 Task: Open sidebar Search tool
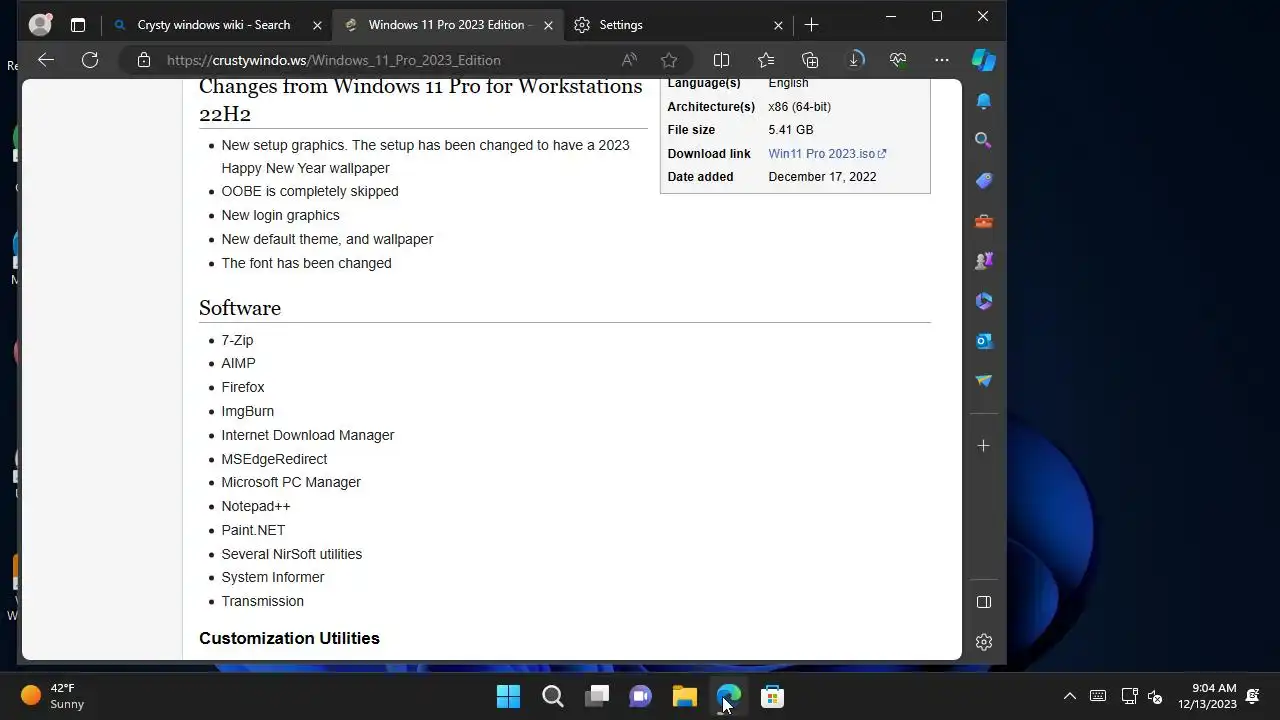(984, 141)
